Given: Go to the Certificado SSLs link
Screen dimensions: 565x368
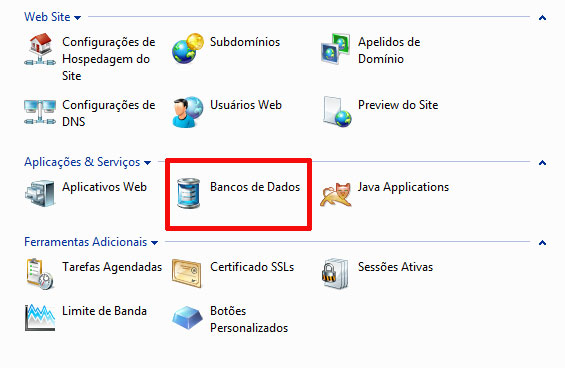Looking at the screenshot, I should tap(252, 267).
